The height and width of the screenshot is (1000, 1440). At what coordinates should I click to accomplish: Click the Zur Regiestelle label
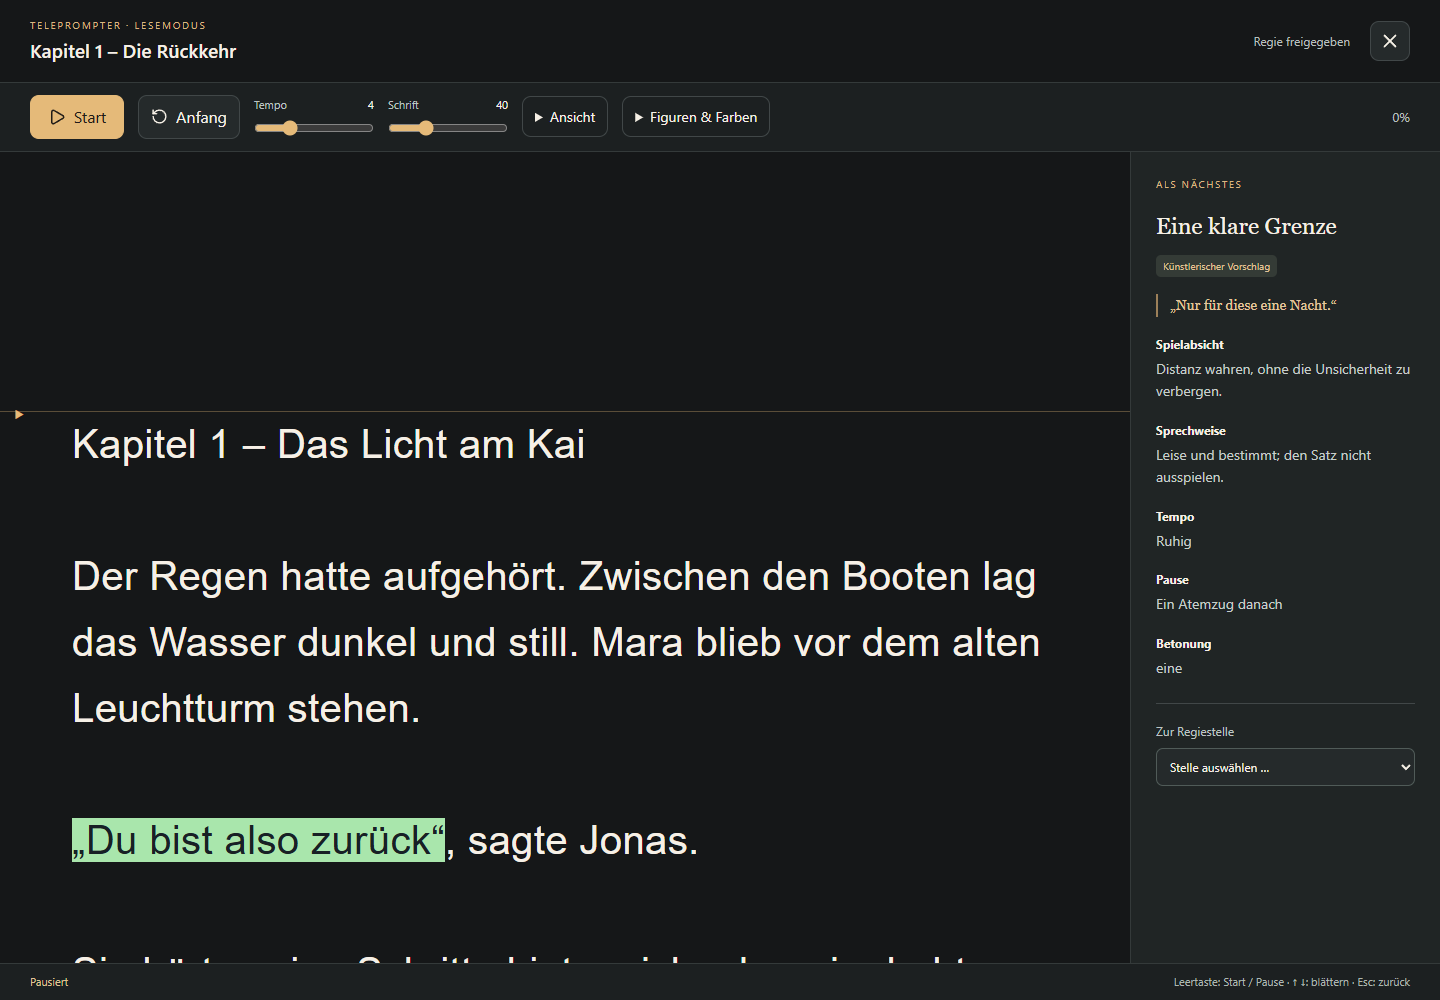click(1195, 732)
